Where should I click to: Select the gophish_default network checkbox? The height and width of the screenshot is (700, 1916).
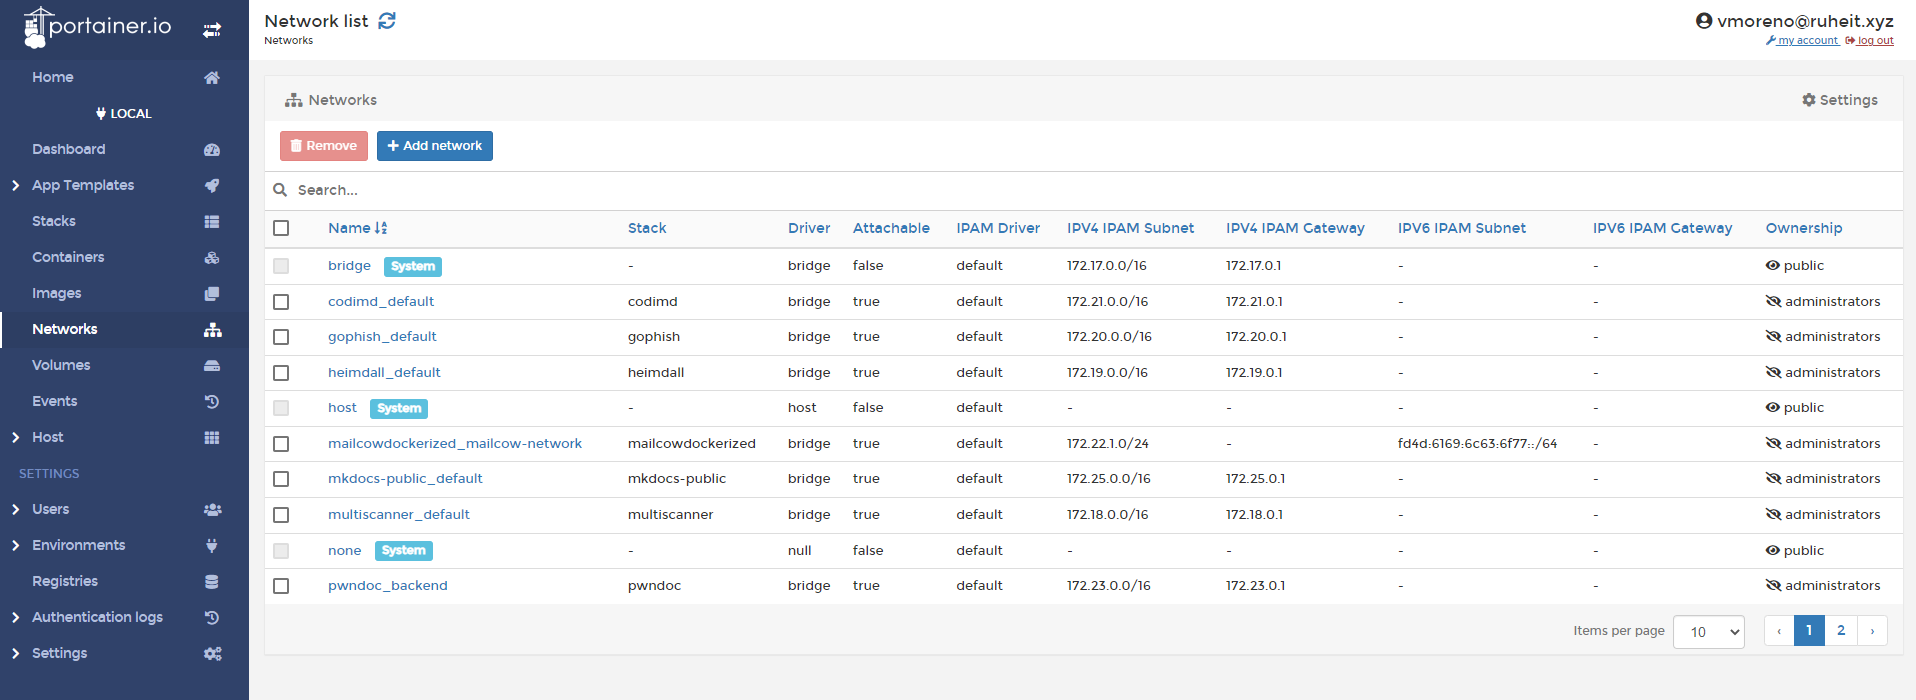coord(281,337)
